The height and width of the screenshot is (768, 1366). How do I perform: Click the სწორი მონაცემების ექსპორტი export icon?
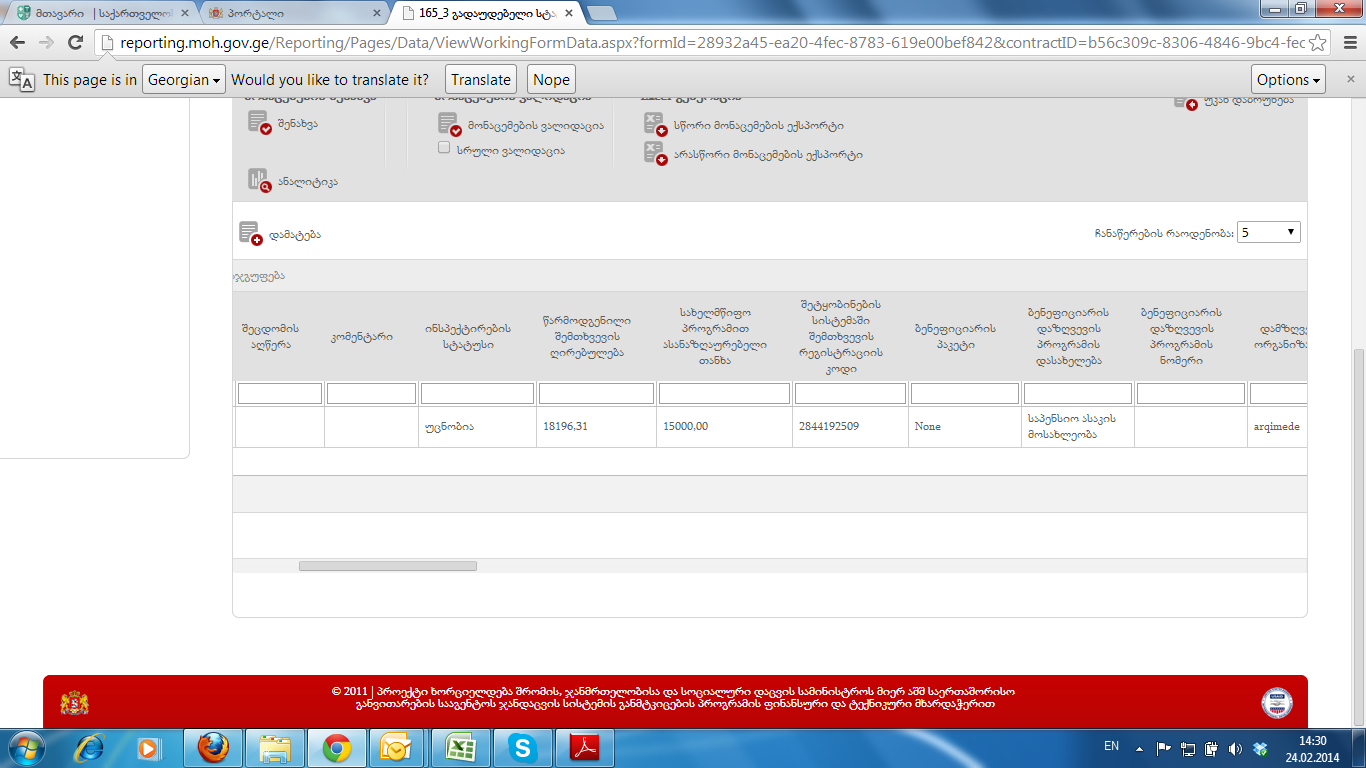click(x=655, y=124)
